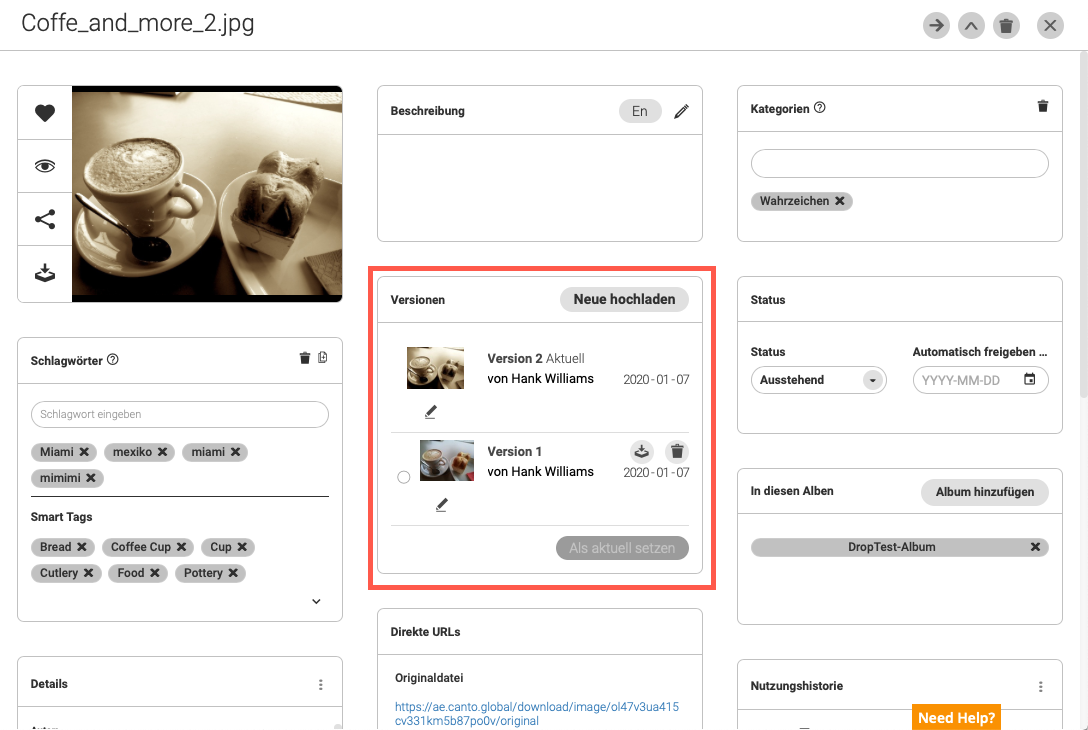Delete all Schlagwörter with trash icon
1088x730 pixels.
[305, 358]
